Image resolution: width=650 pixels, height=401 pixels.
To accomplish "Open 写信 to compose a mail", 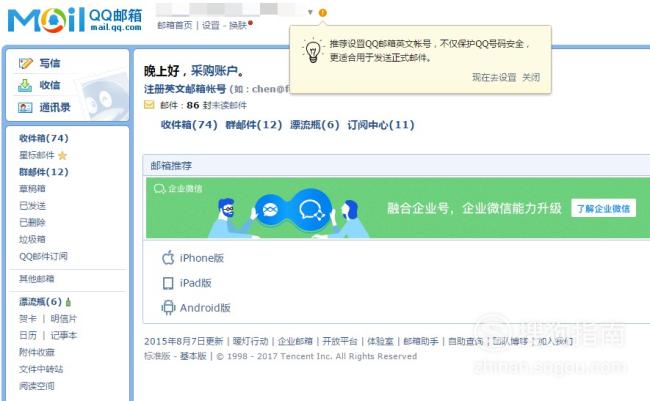I will [x=50, y=63].
